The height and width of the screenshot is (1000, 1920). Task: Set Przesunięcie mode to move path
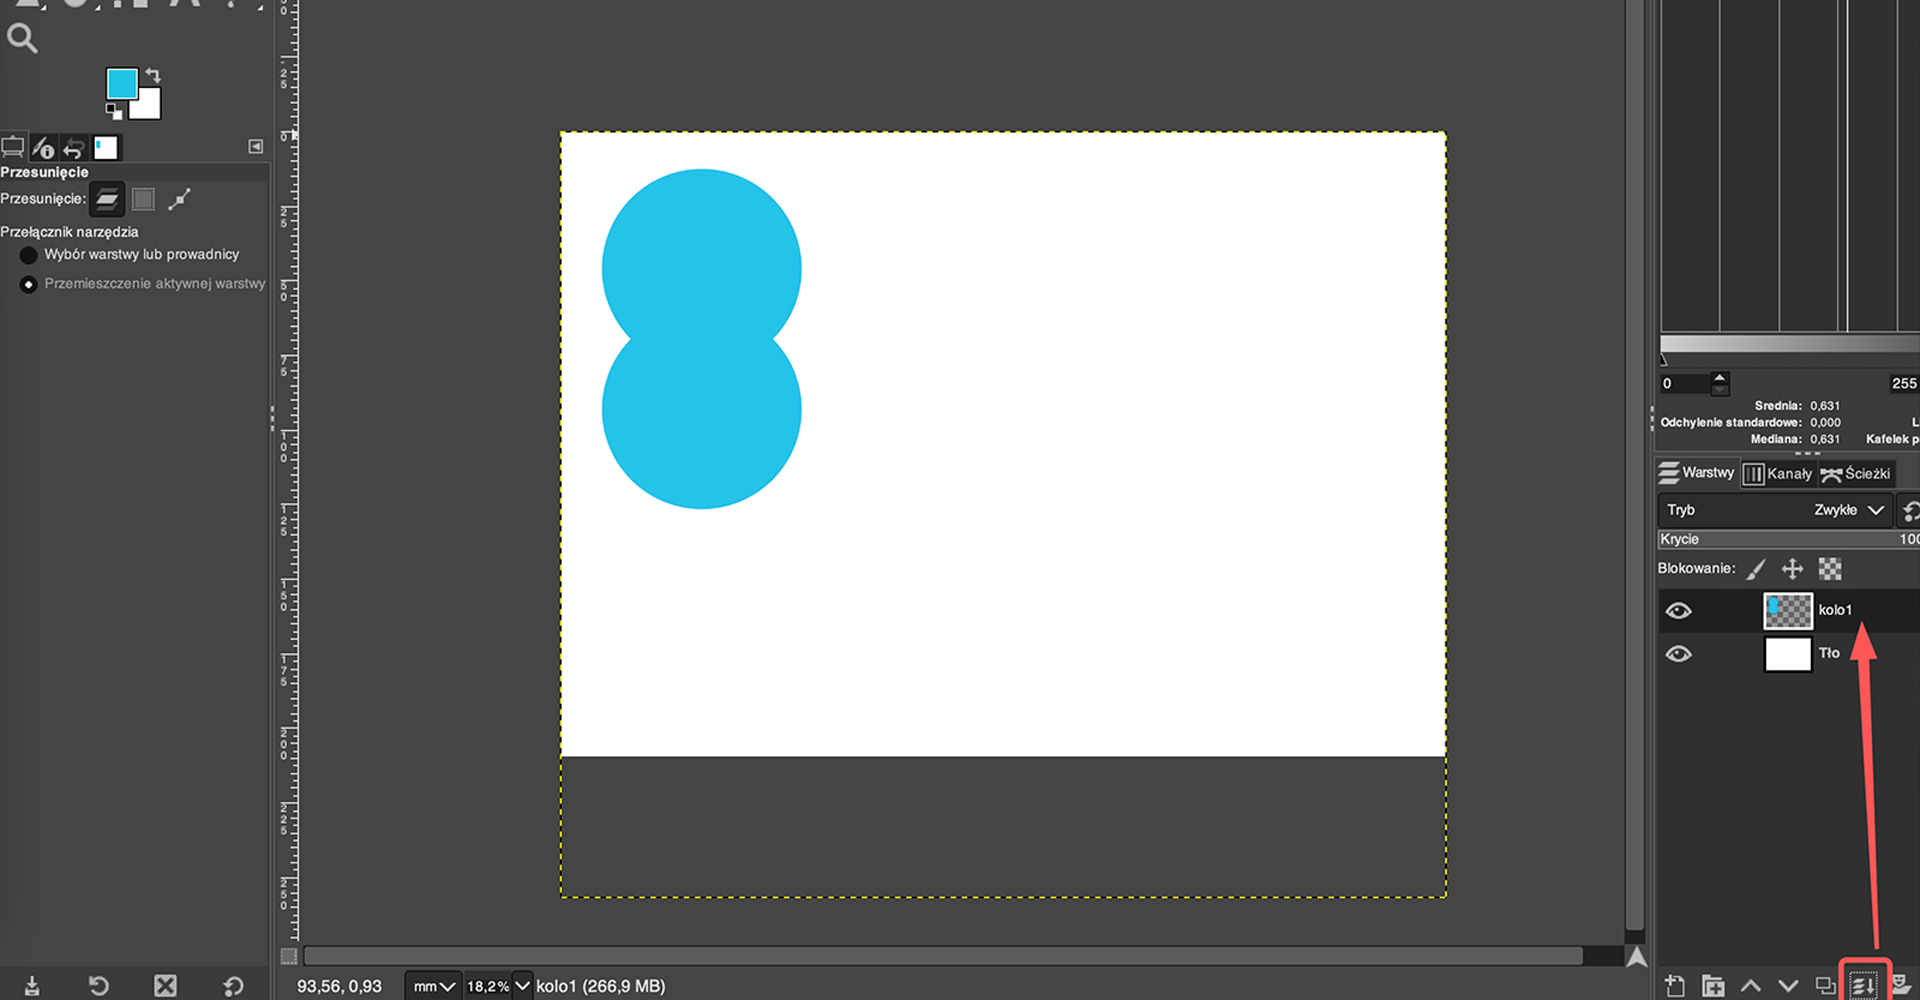pos(180,199)
